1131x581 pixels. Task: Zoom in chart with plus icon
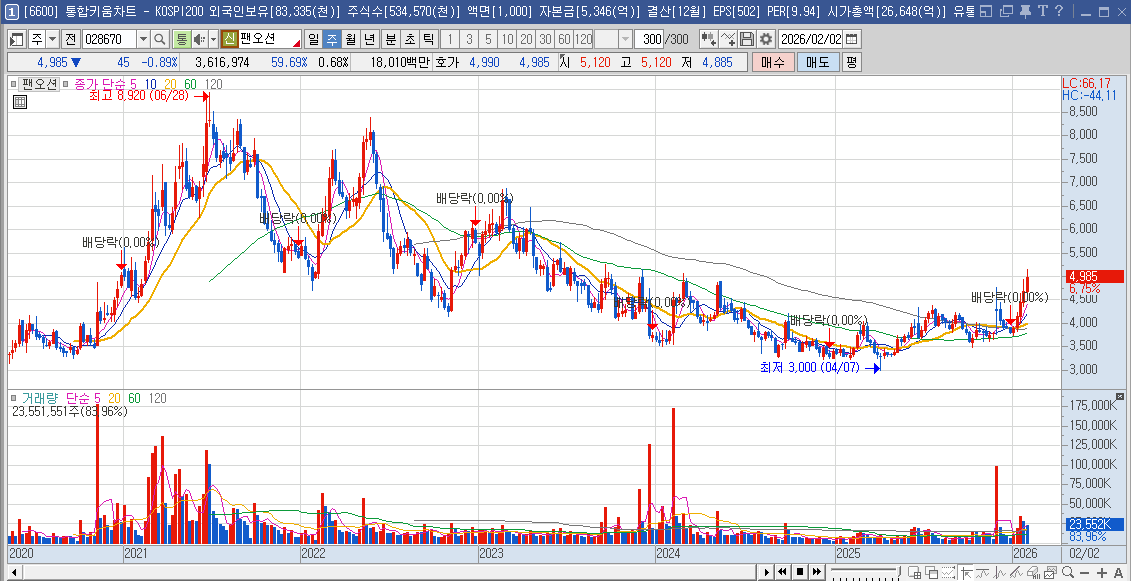1101,572
